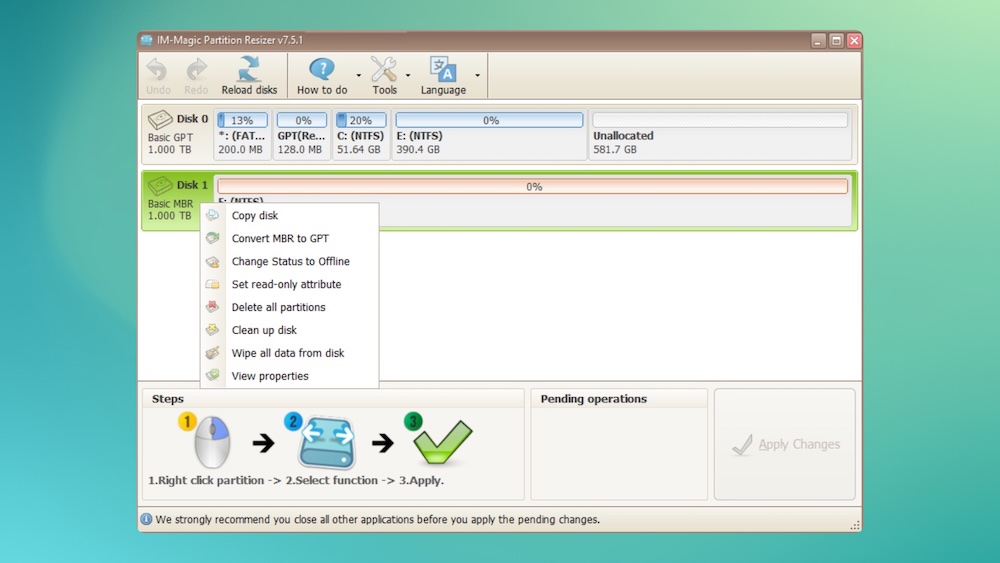This screenshot has height=563, width=1000.
Task: Select the E: (NTFS) 390.4 GB partition
Action: (x=489, y=135)
